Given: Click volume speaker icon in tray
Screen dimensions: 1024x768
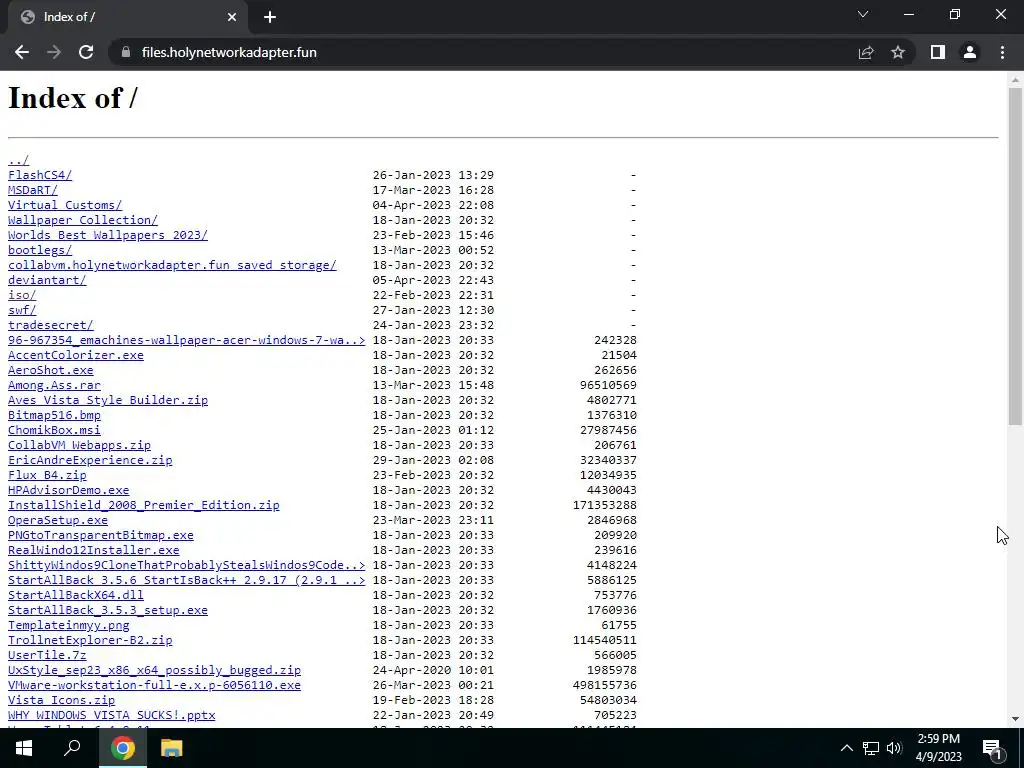Looking at the screenshot, I should tap(895, 748).
